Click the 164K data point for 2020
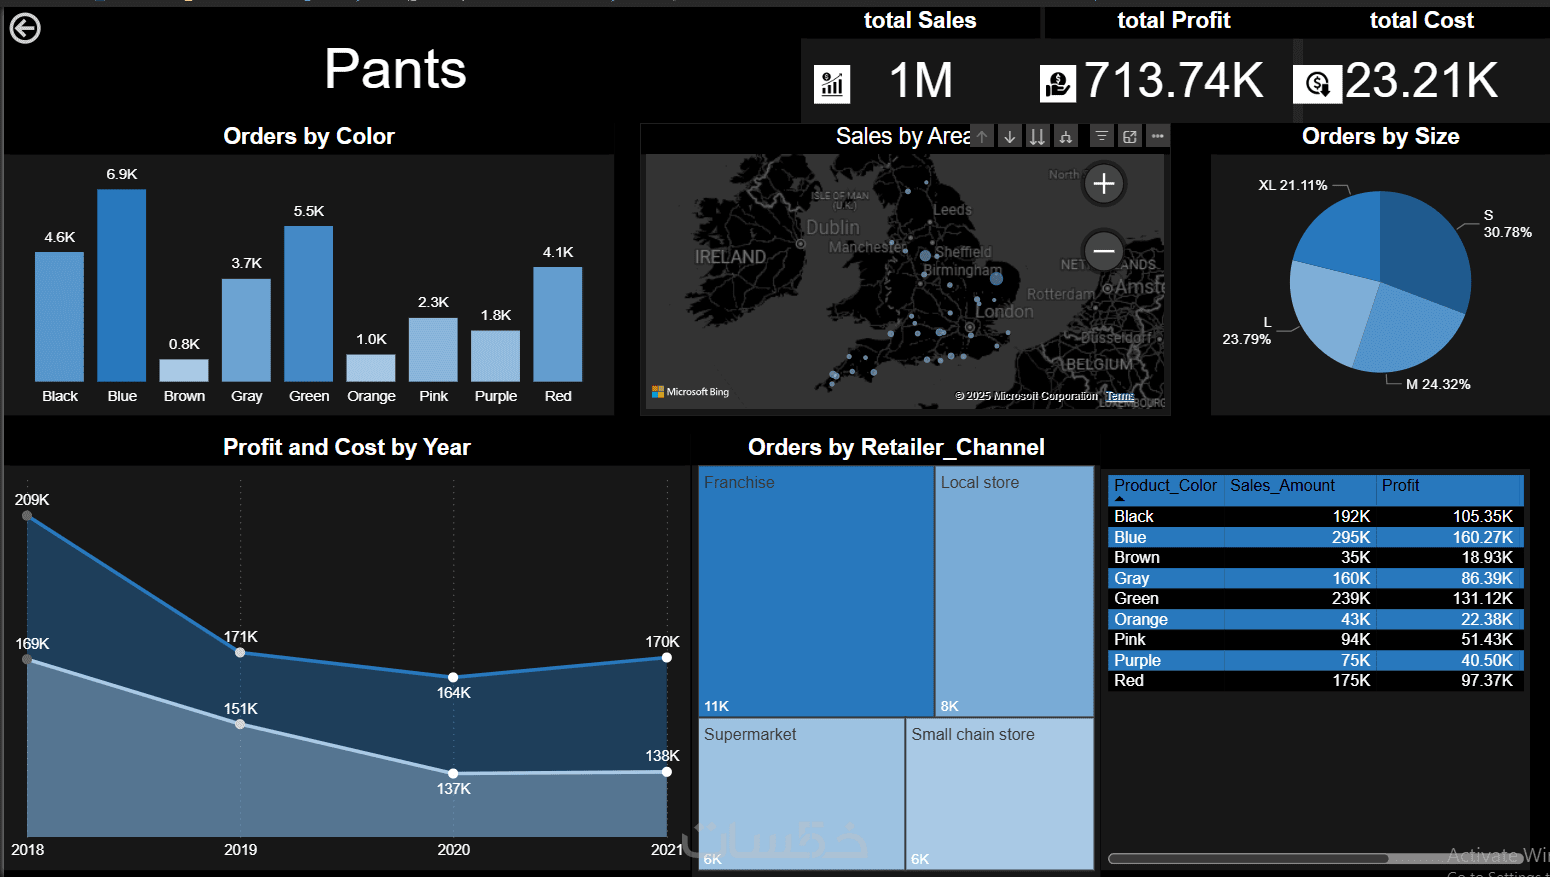Image resolution: width=1550 pixels, height=877 pixels. click(x=453, y=677)
